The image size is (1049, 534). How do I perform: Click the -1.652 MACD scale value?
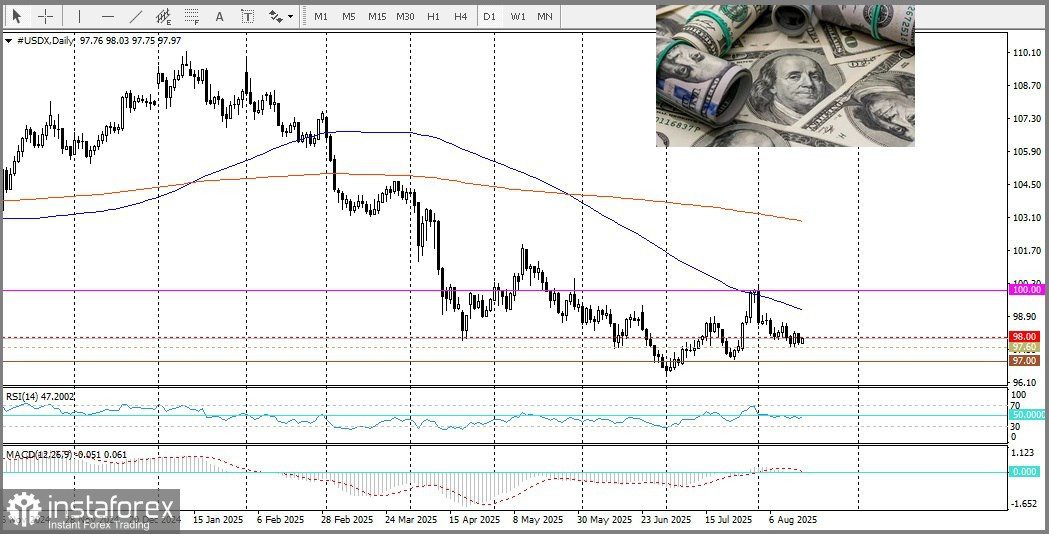coord(1024,503)
